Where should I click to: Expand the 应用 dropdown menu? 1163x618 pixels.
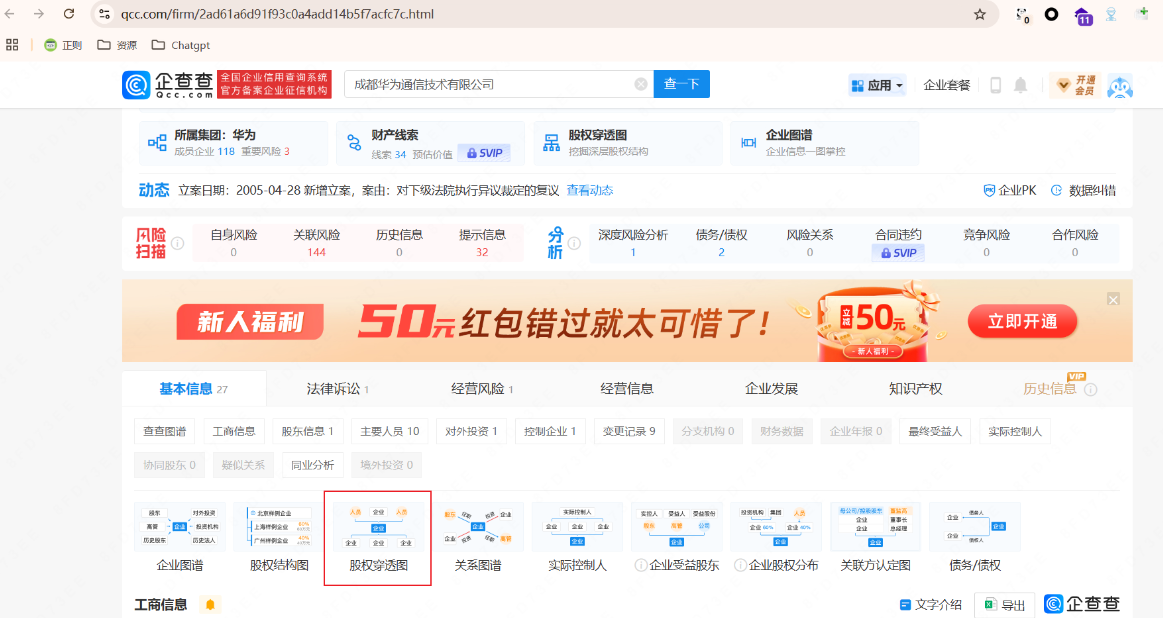877,85
